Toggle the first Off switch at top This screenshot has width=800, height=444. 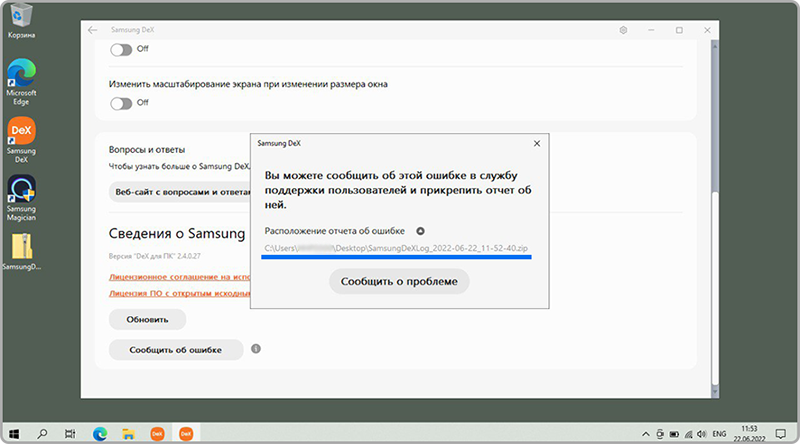point(121,50)
